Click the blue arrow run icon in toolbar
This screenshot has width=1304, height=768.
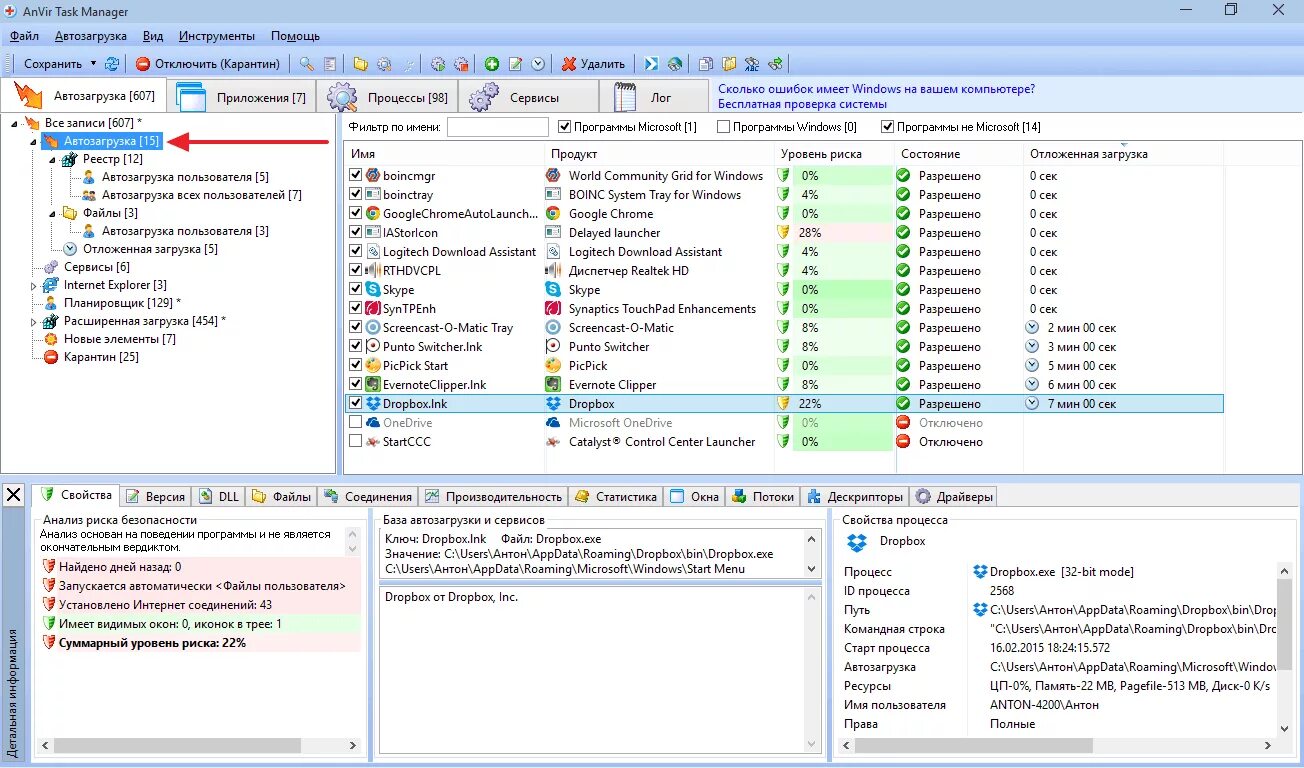pyautogui.click(x=651, y=64)
